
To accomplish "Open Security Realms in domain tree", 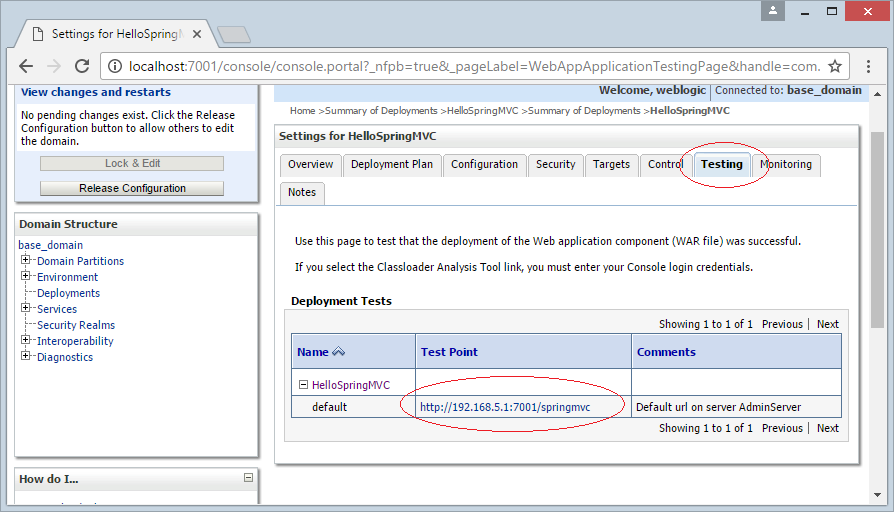I will coord(76,325).
